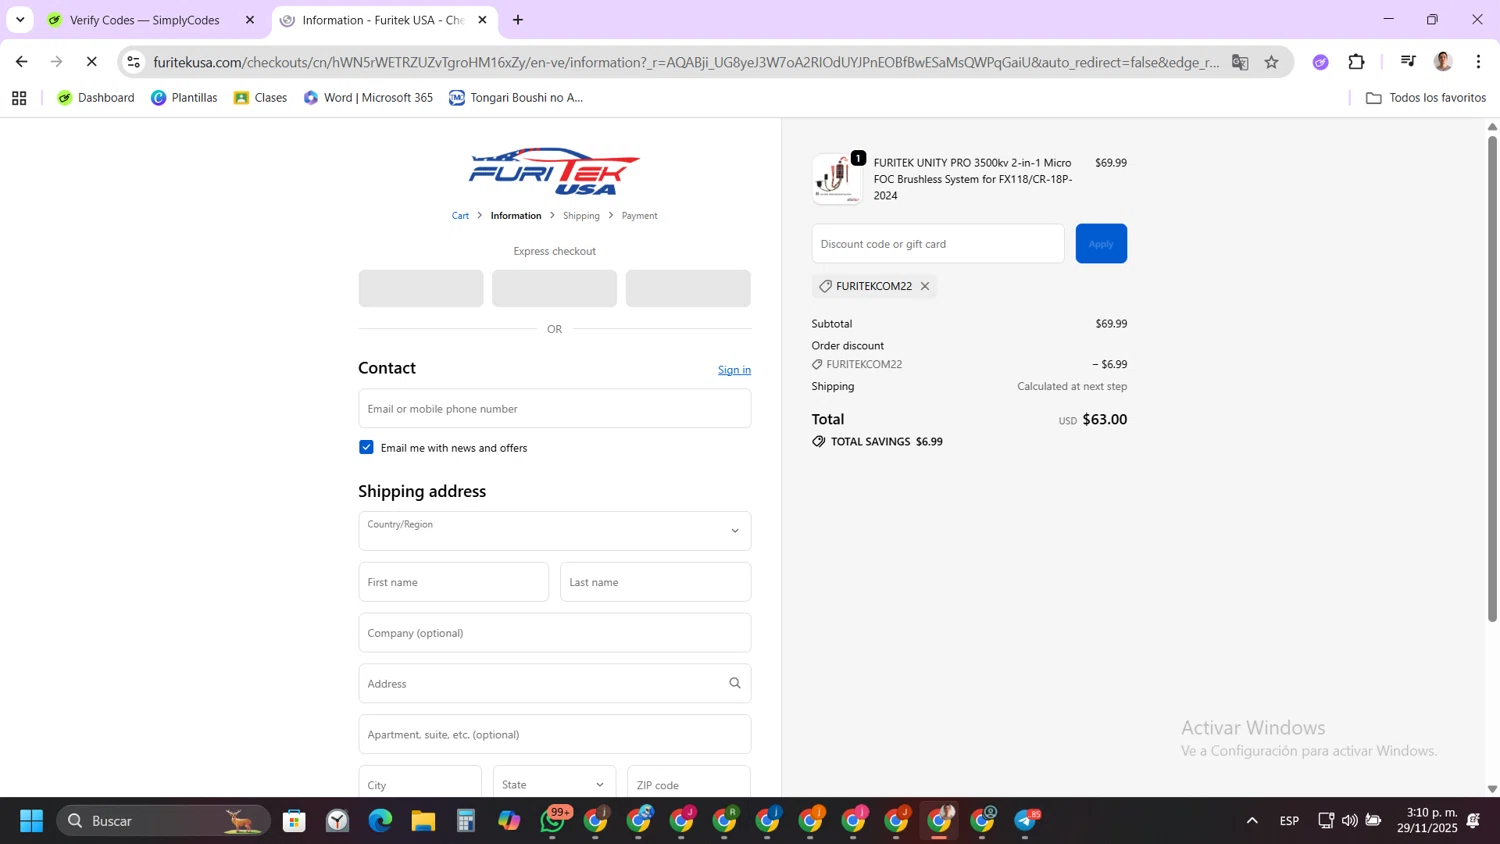Screen dimensions: 1500x844
Task: Open Calculator from taskbar
Action: point(466,821)
